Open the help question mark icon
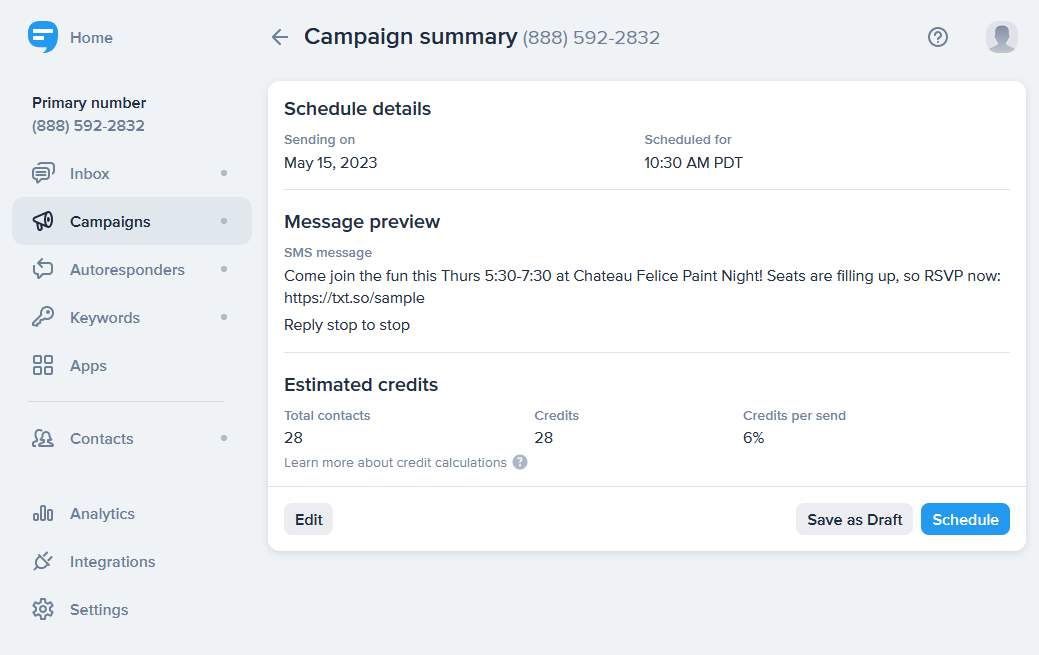 coord(938,37)
